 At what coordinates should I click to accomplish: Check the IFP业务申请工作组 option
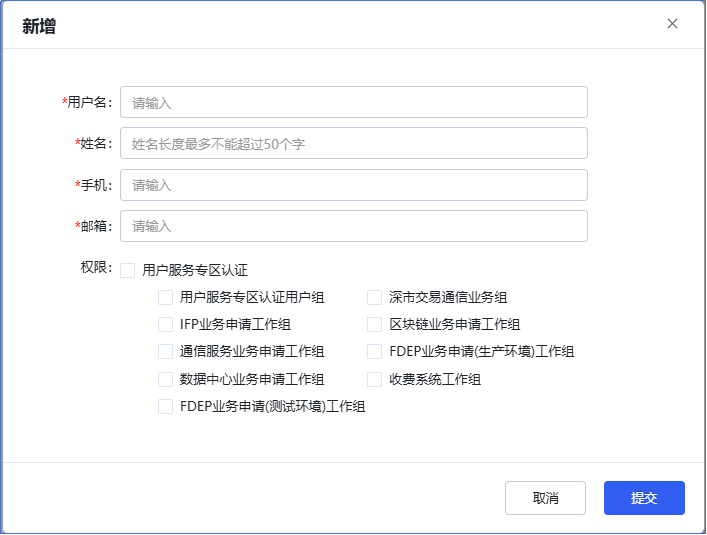165,324
